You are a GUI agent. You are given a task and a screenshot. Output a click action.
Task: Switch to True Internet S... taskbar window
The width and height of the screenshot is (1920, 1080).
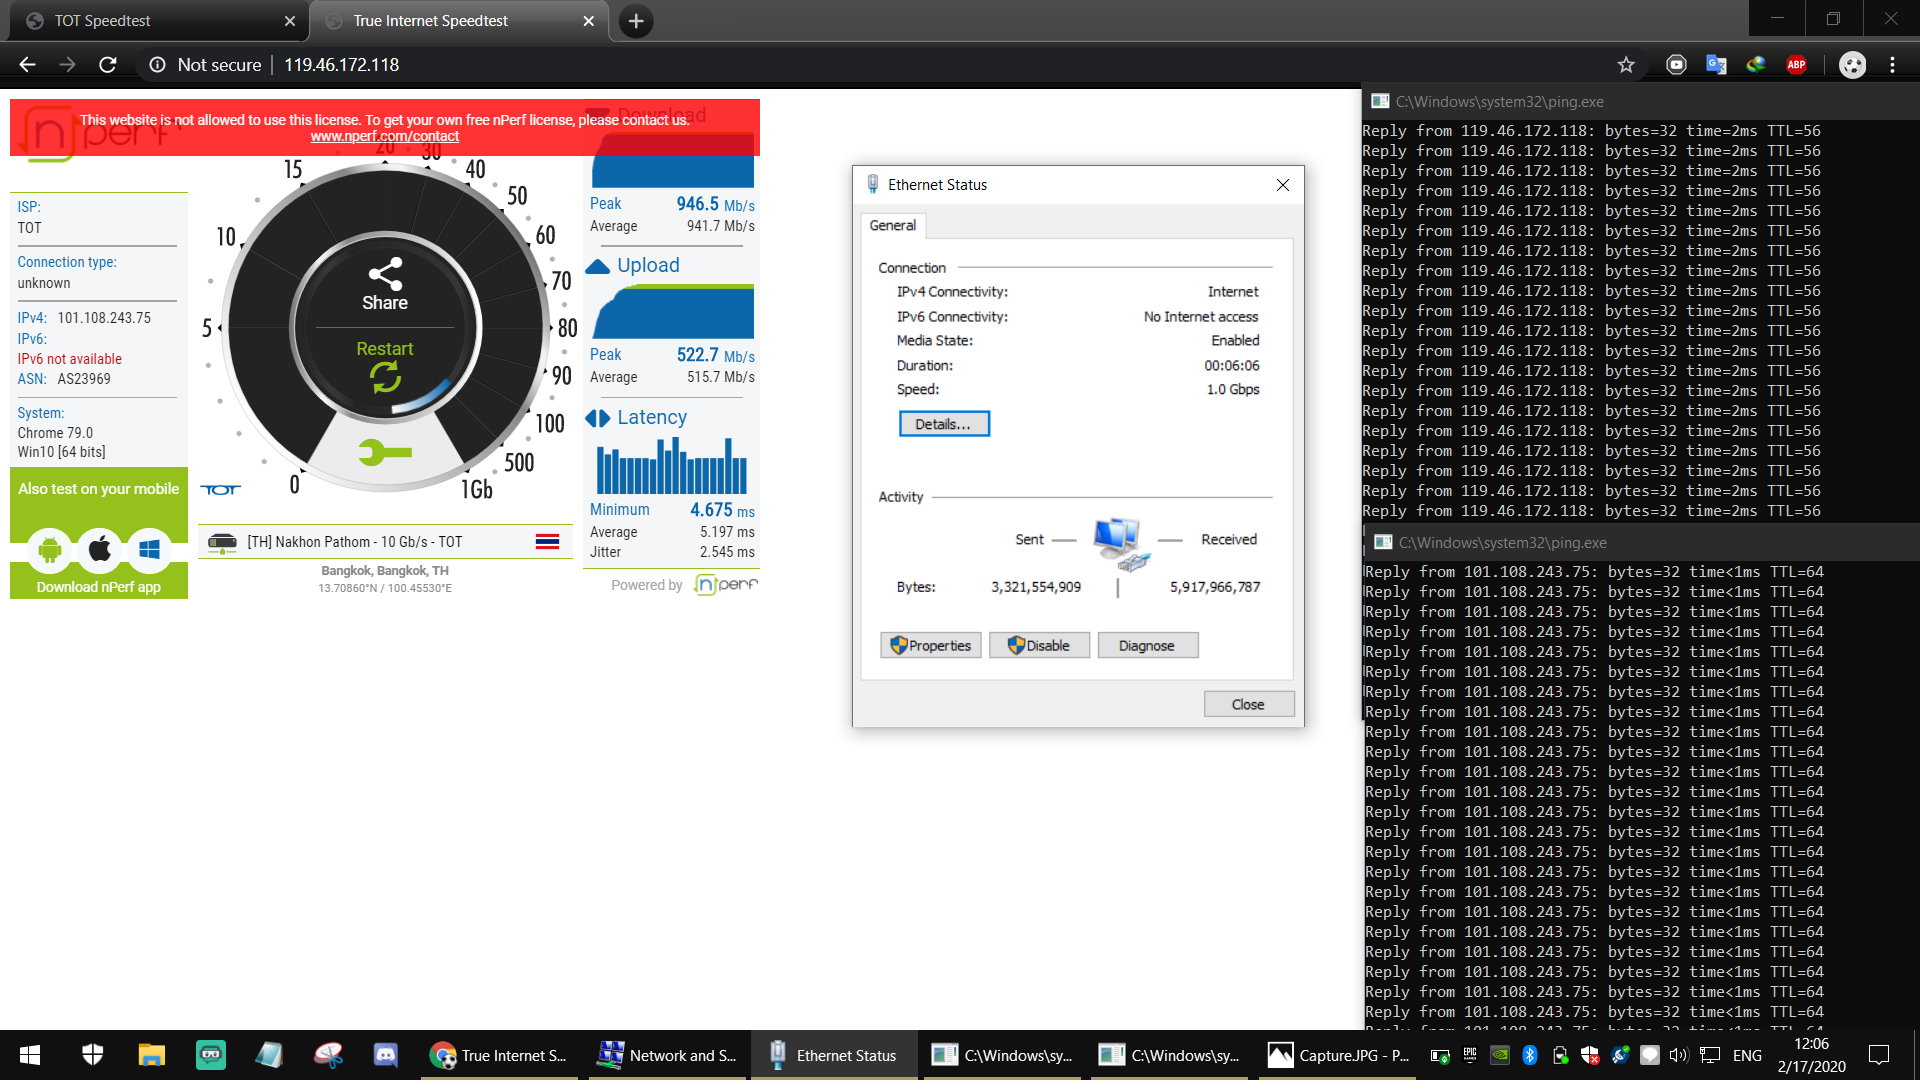(x=500, y=1055)
